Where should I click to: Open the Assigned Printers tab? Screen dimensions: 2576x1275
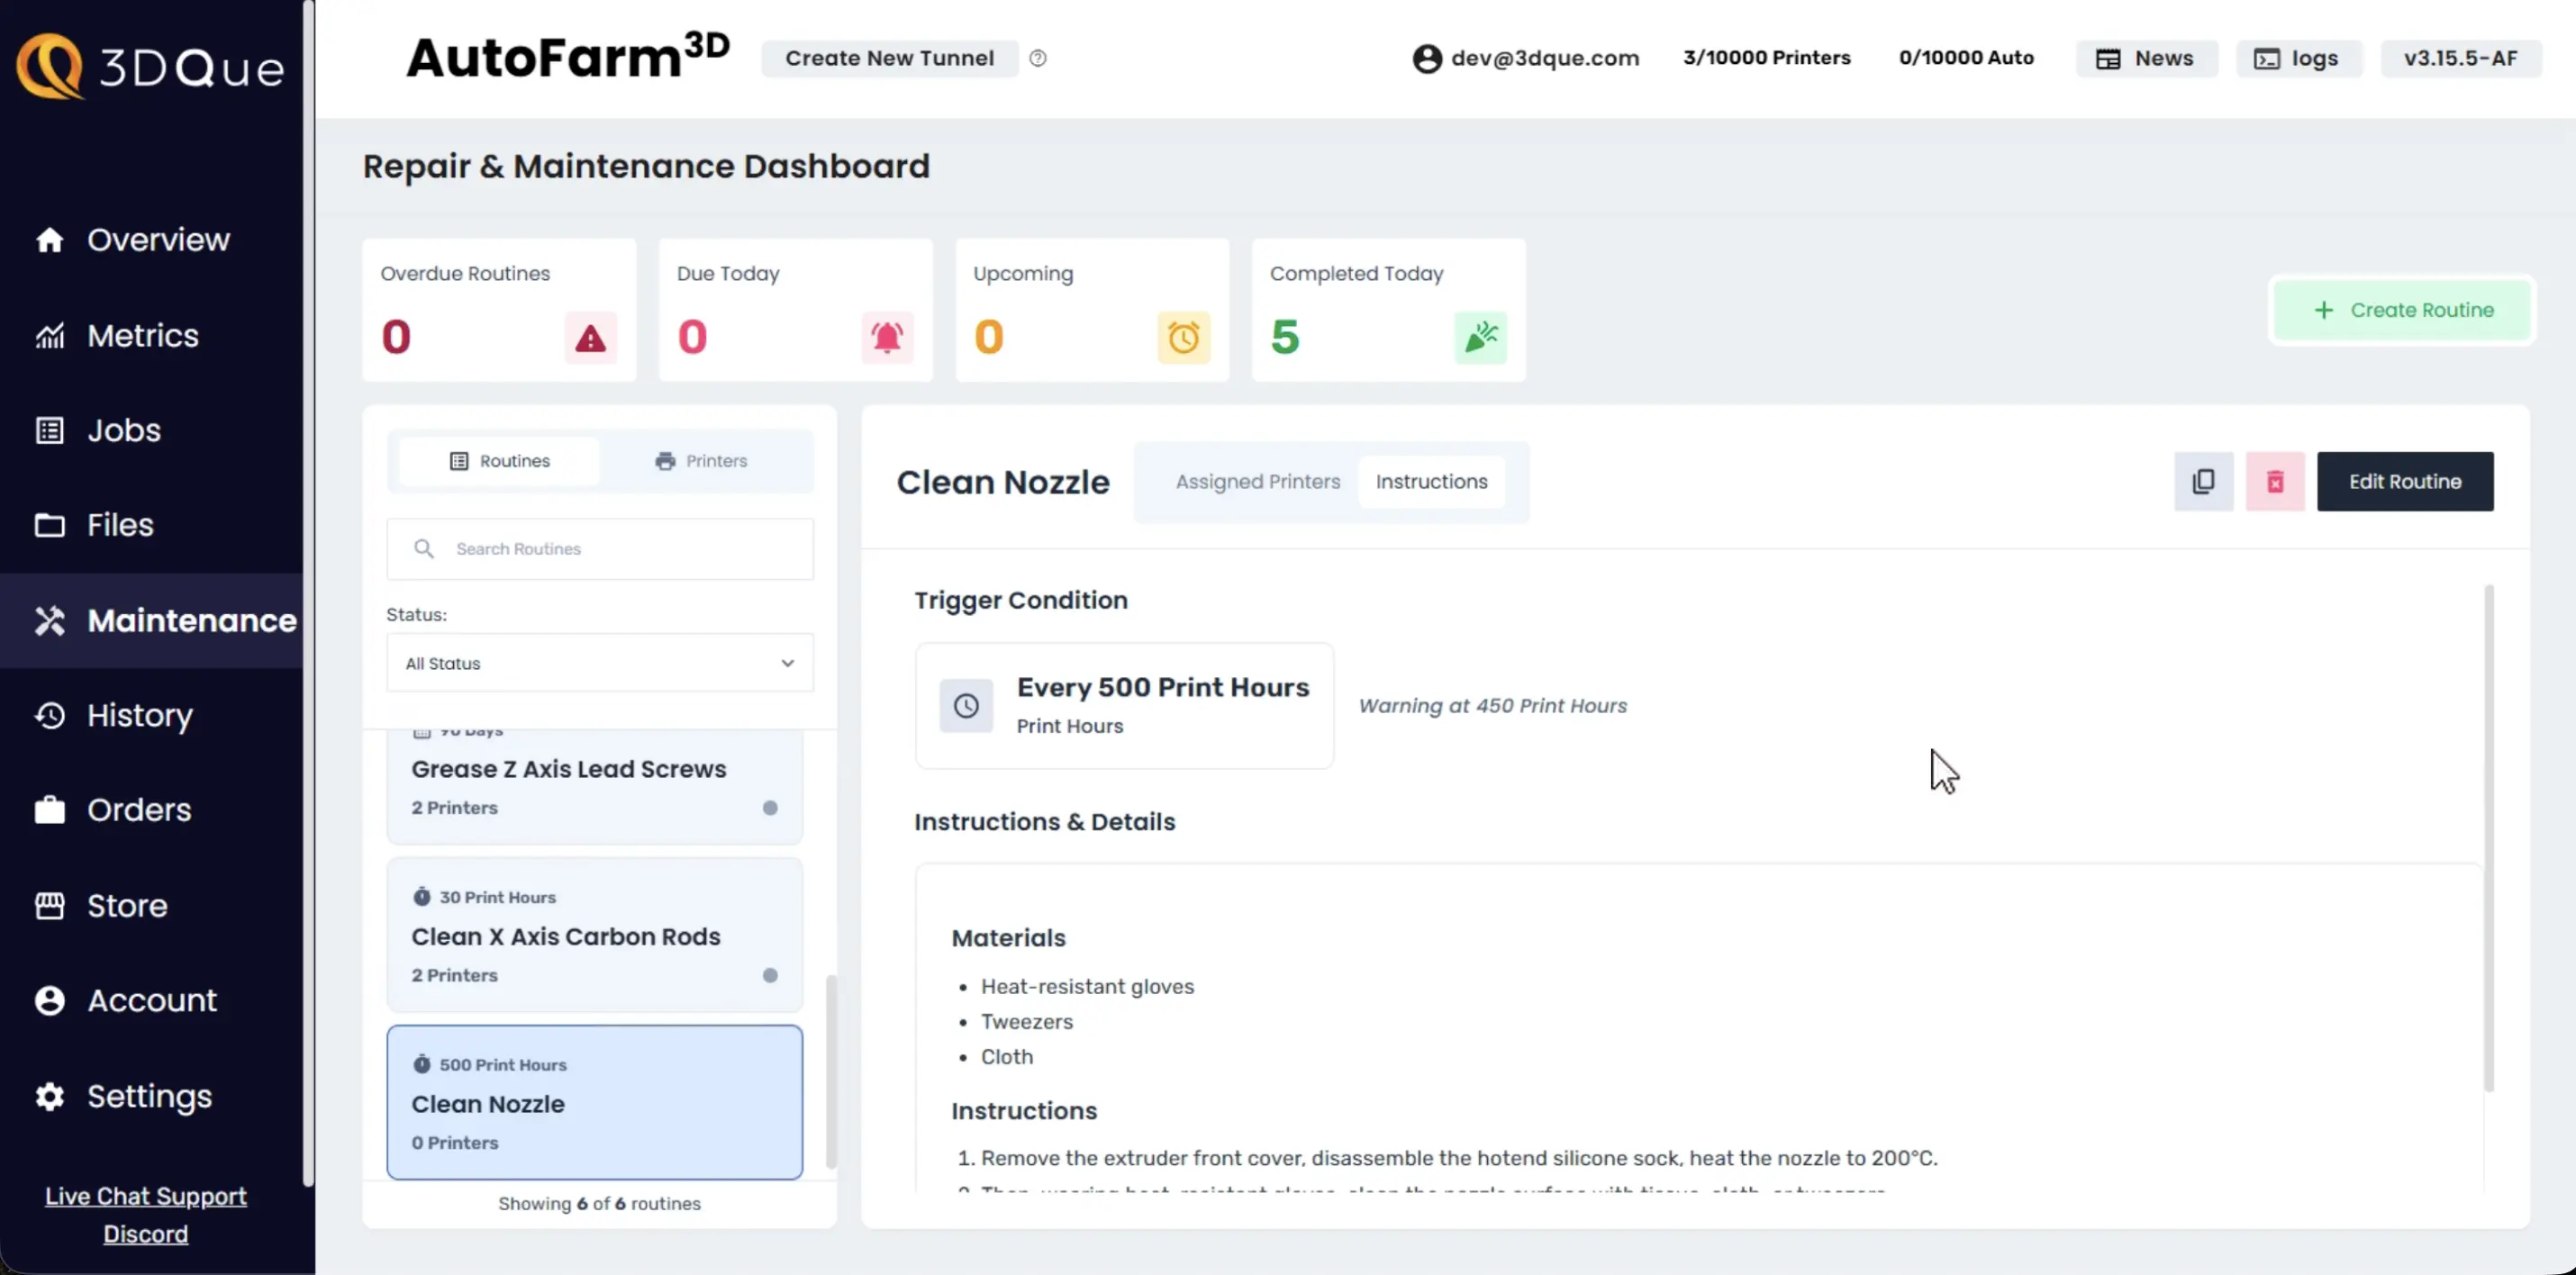coord(1258,482)
